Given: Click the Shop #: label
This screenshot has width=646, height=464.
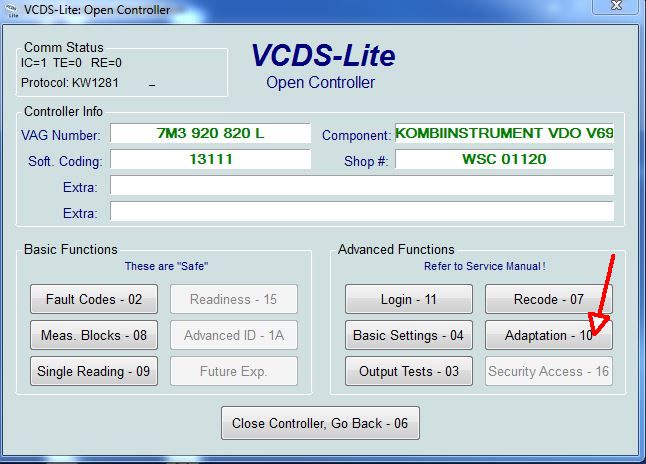Looking at the screenshot, I should pyautogui.click(x=366, y=161).
